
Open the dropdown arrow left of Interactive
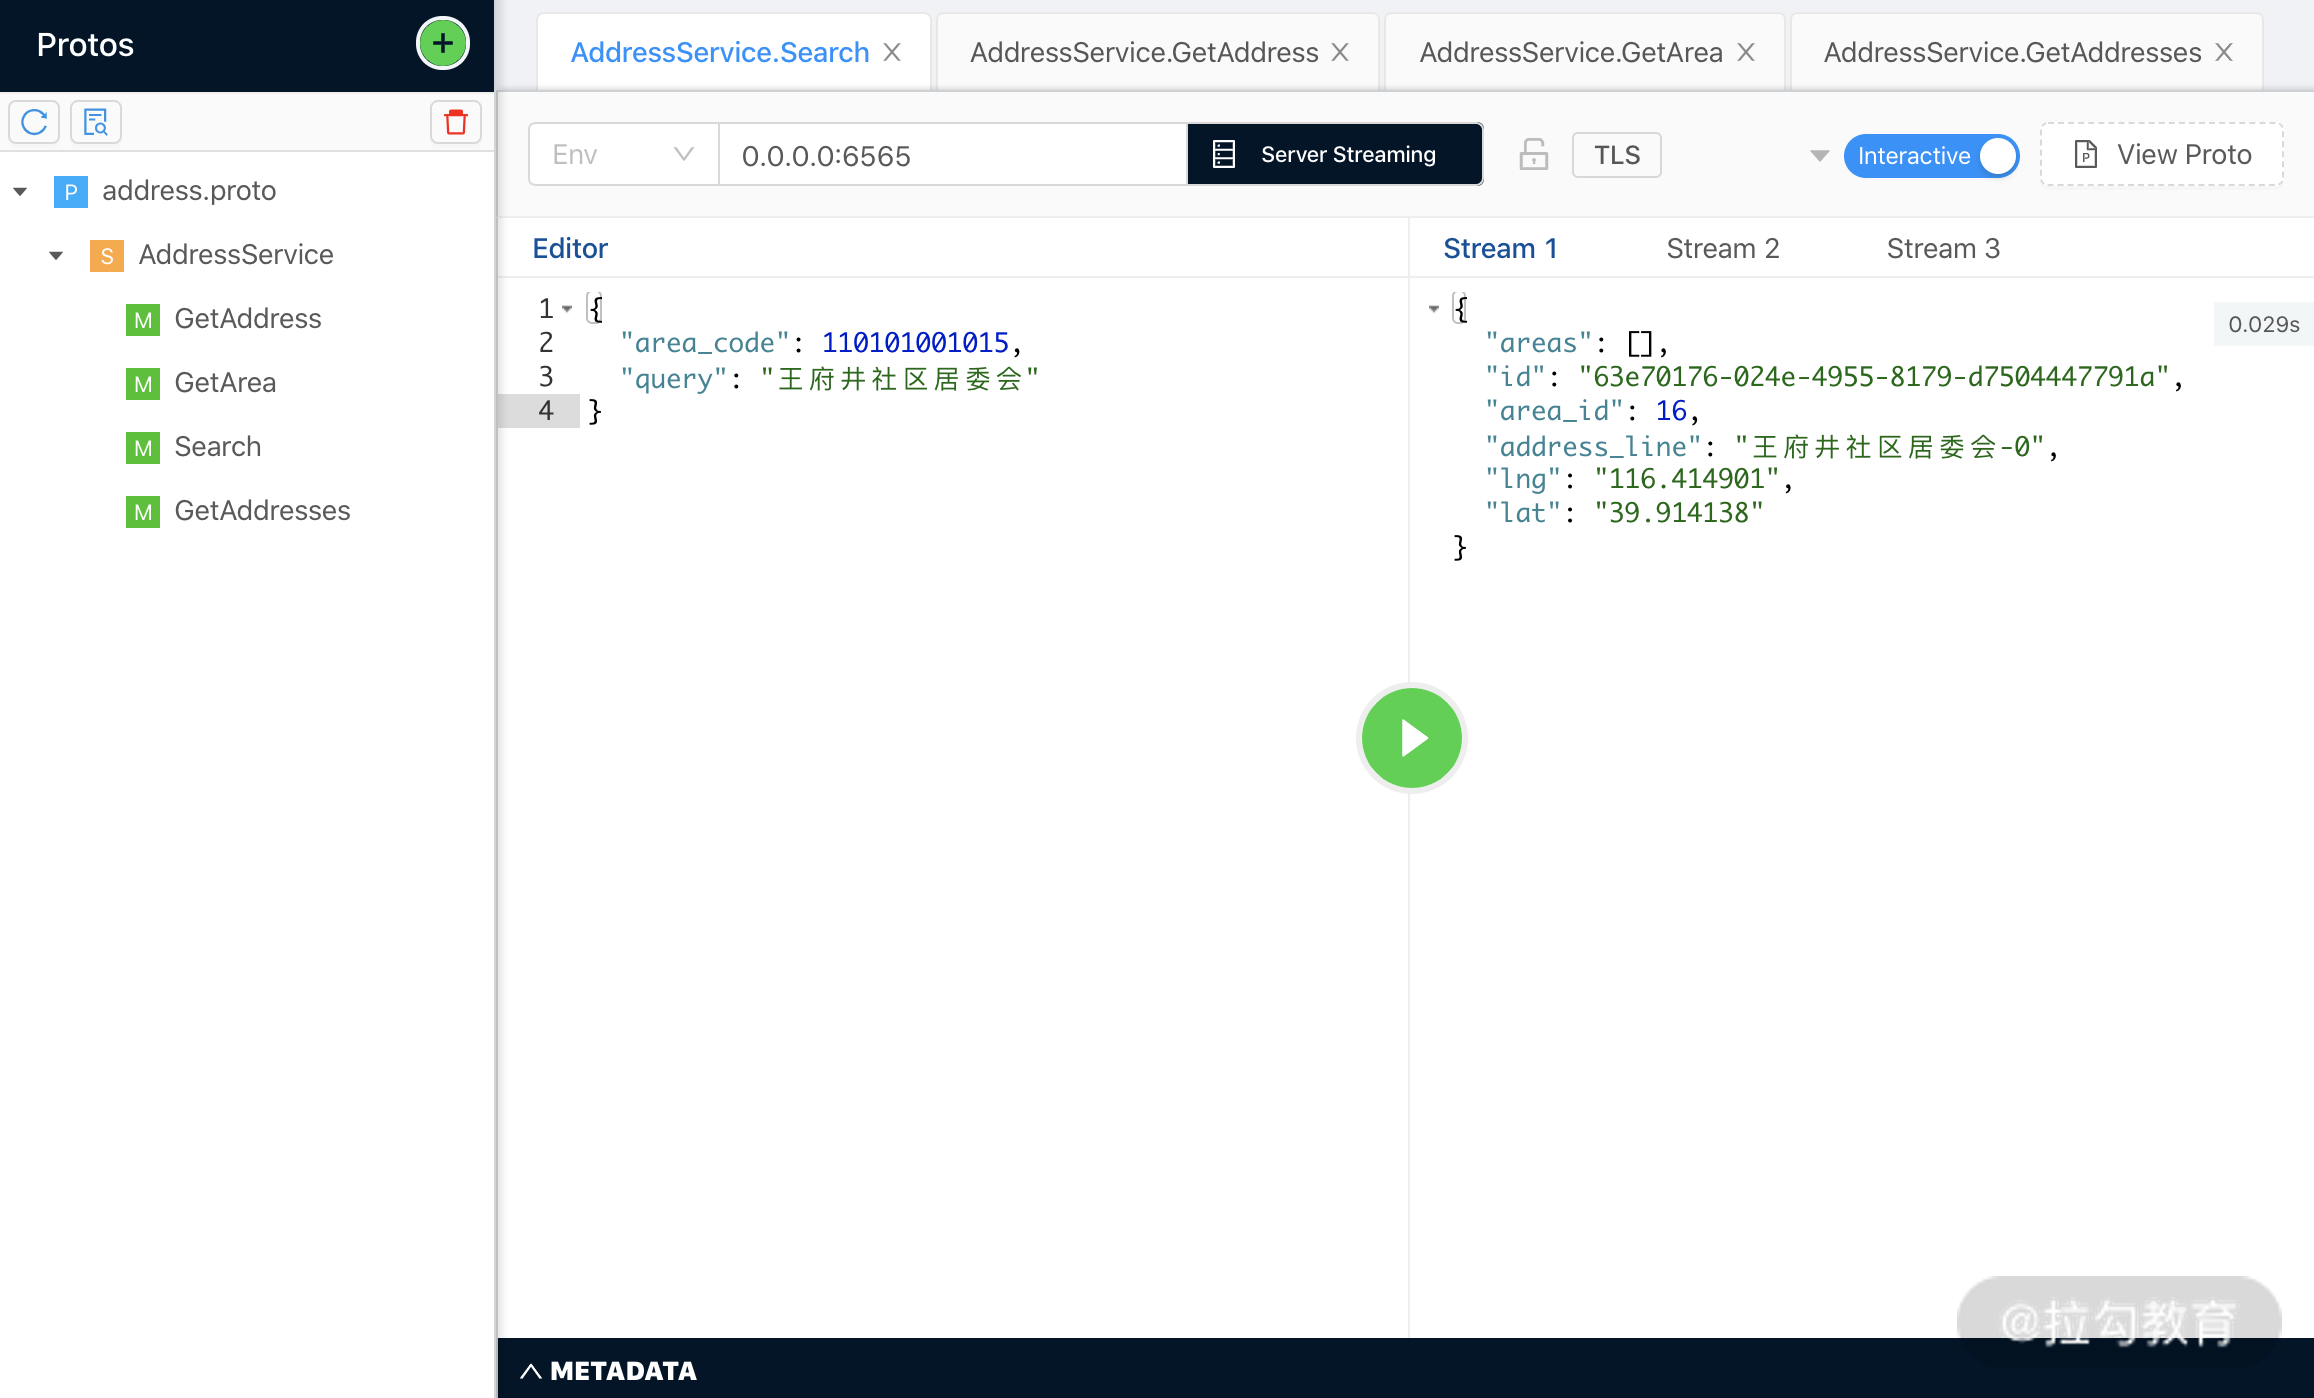pyautogui.click(x=1819, y=155)
